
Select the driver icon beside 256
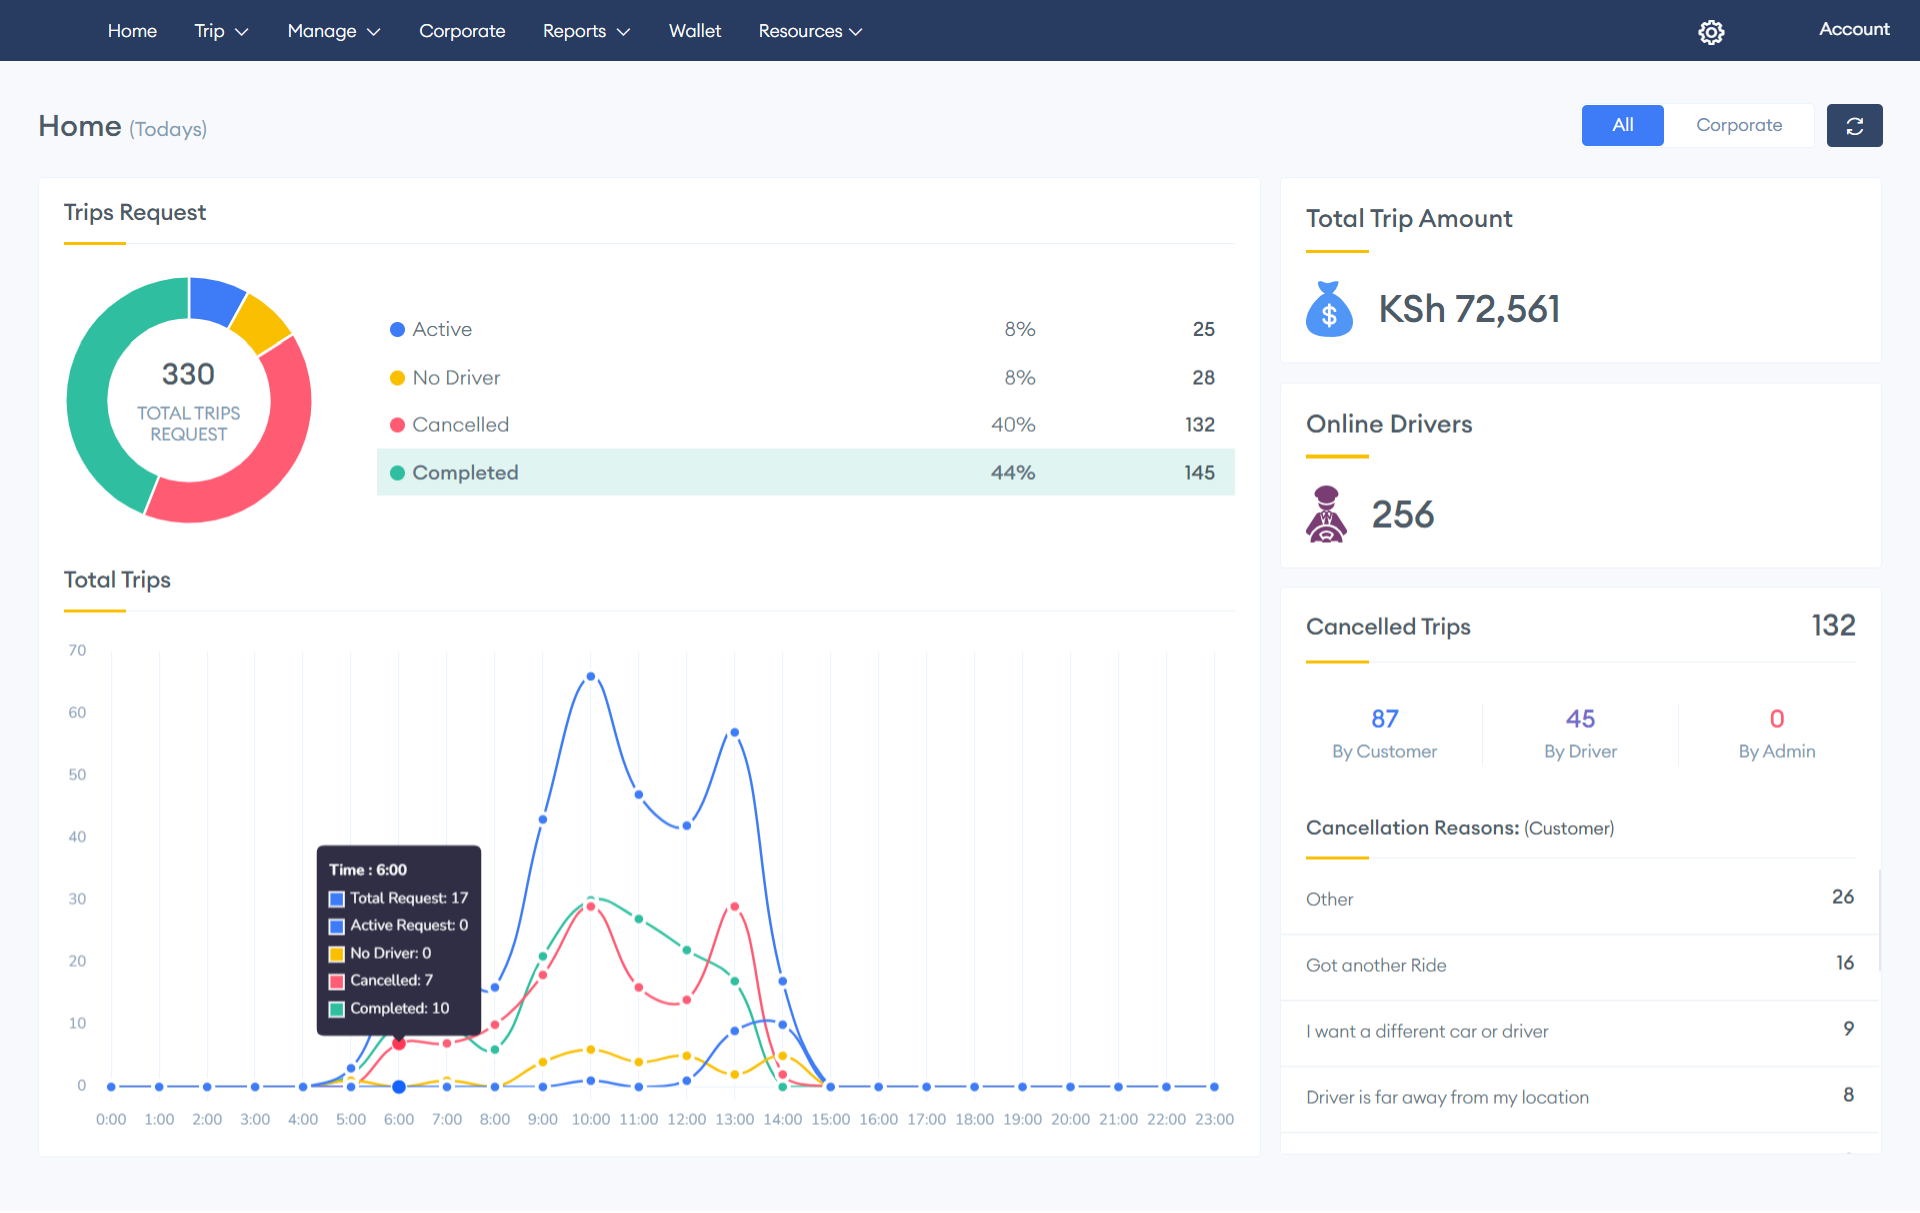click(1327, 514)
